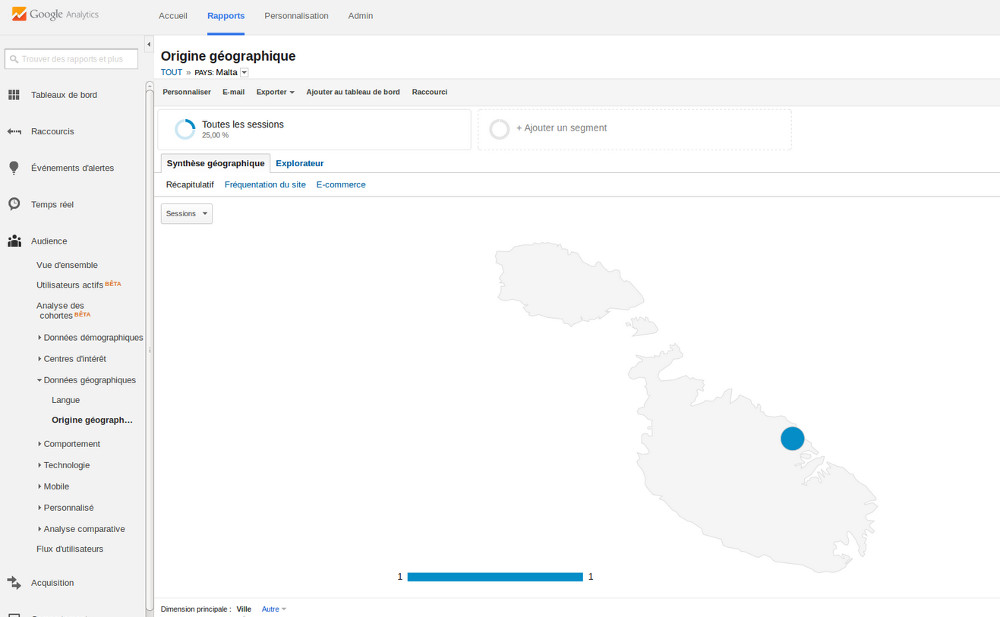The width and height of the screenshot is (1000, 617).
Task: Open Temps réel clock icon
Action: point(14,204)
